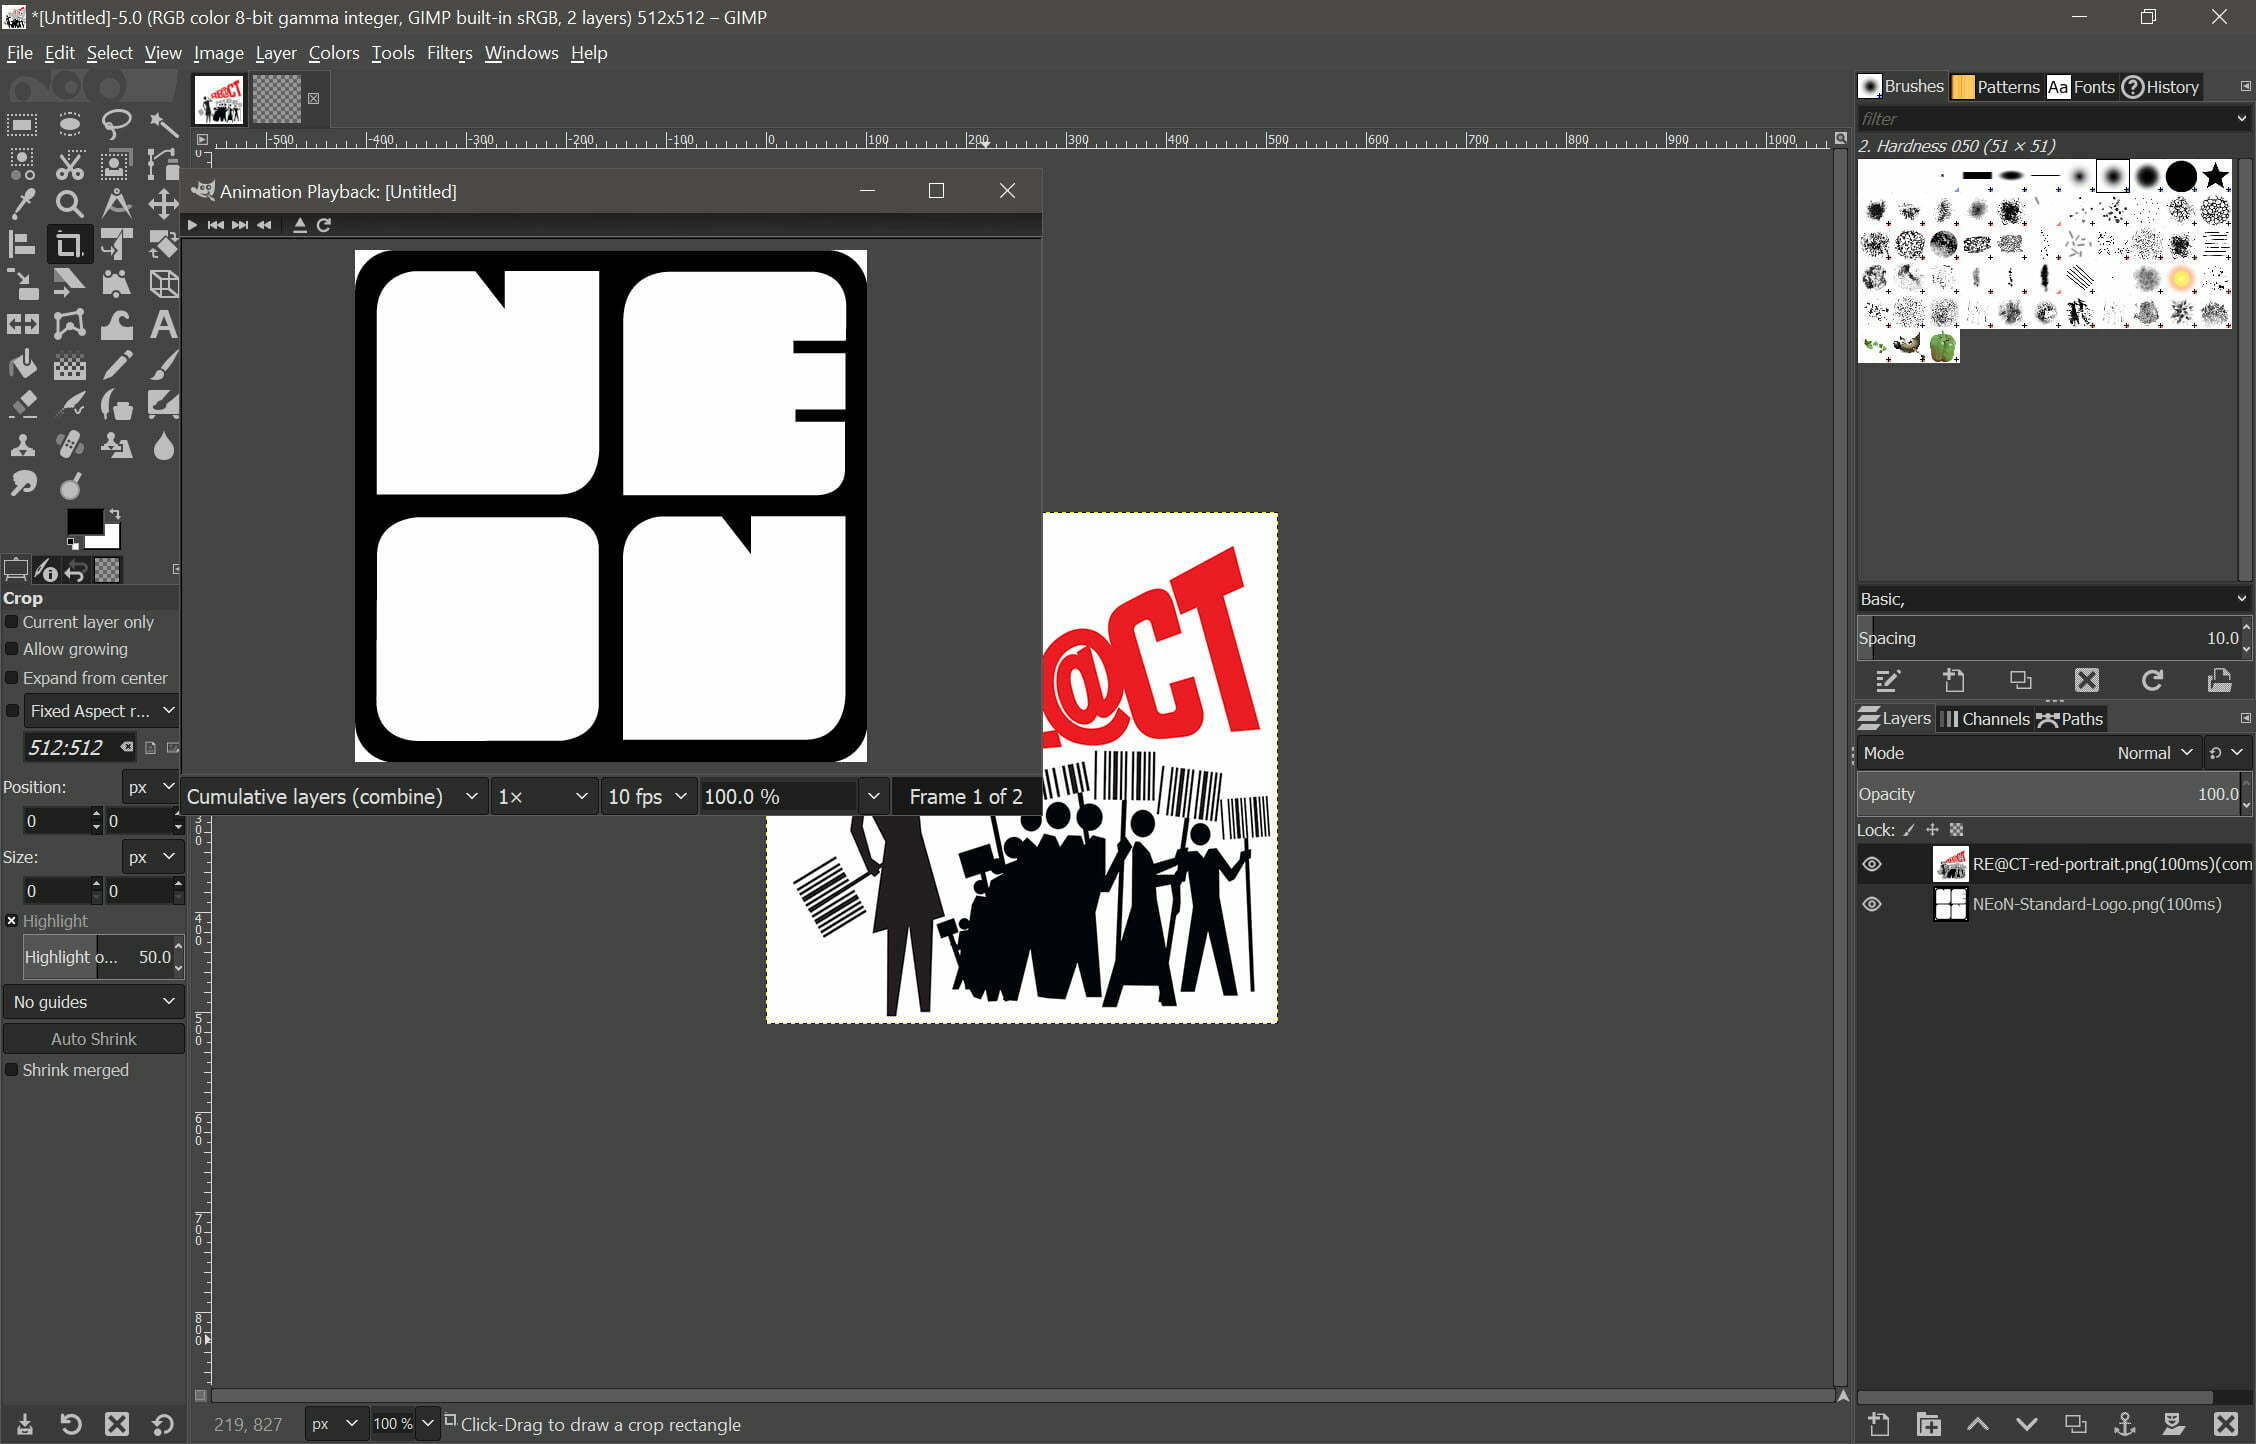Viewport: 2256px width, 1444px height.
Task: Adjust the brush Spacing slider
Action: (x=2048, y=638)
